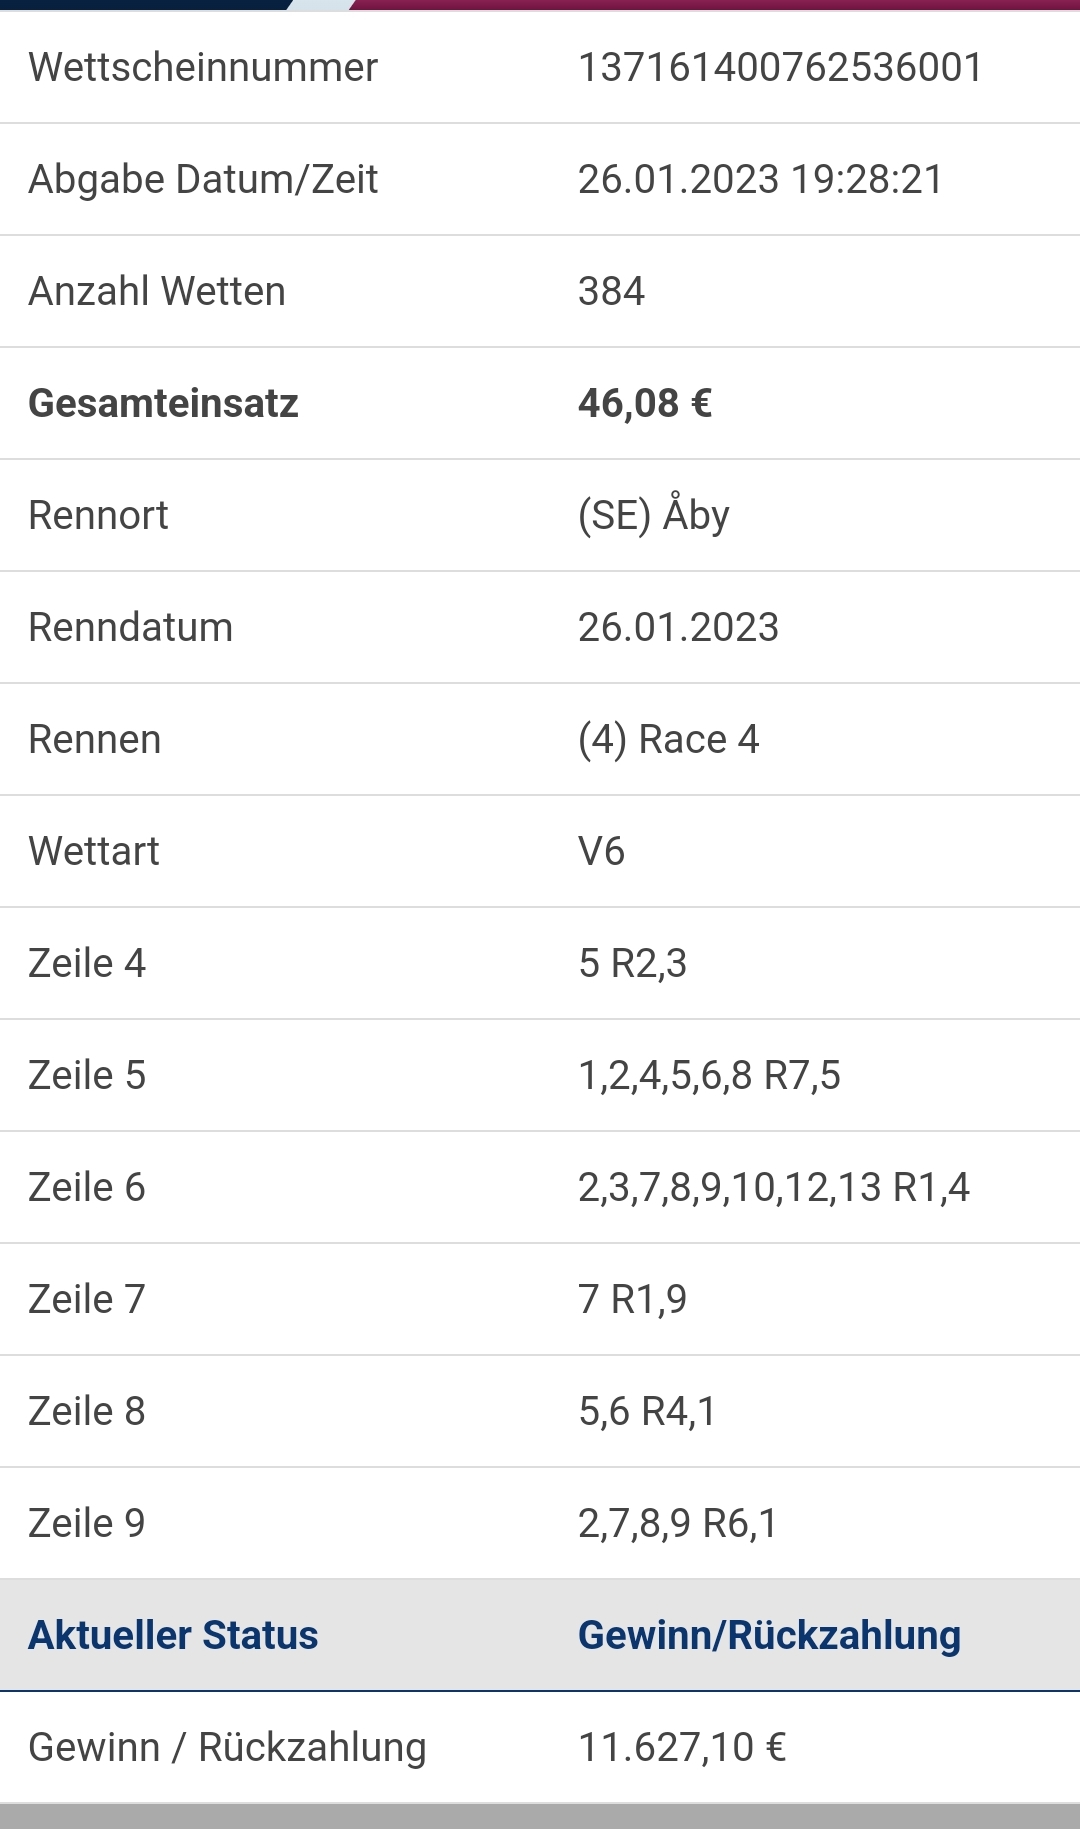The width and height of the screenshot is (1080, 1829).
Task: Select the submission timestamp 26.01.2023 19:28:21
Action: coord(760,180)
